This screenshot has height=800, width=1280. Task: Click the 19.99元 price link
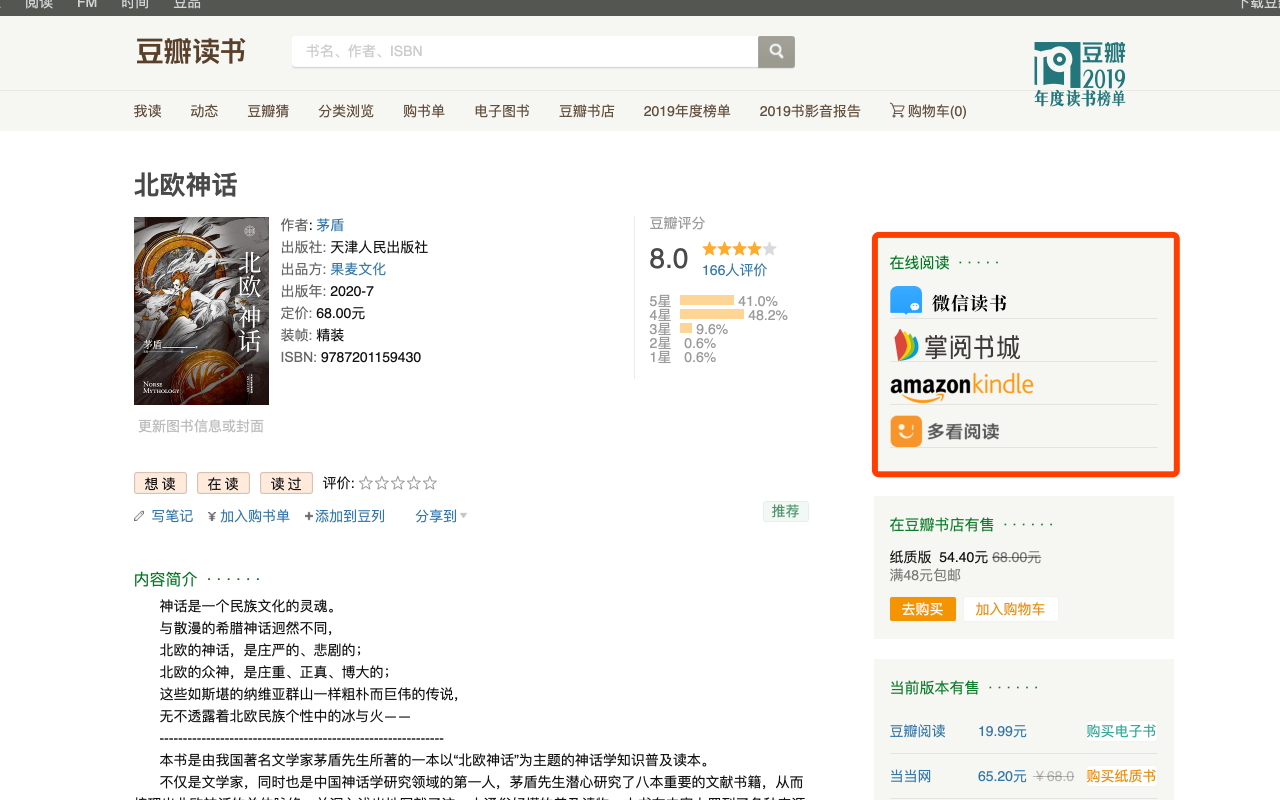1002,731
